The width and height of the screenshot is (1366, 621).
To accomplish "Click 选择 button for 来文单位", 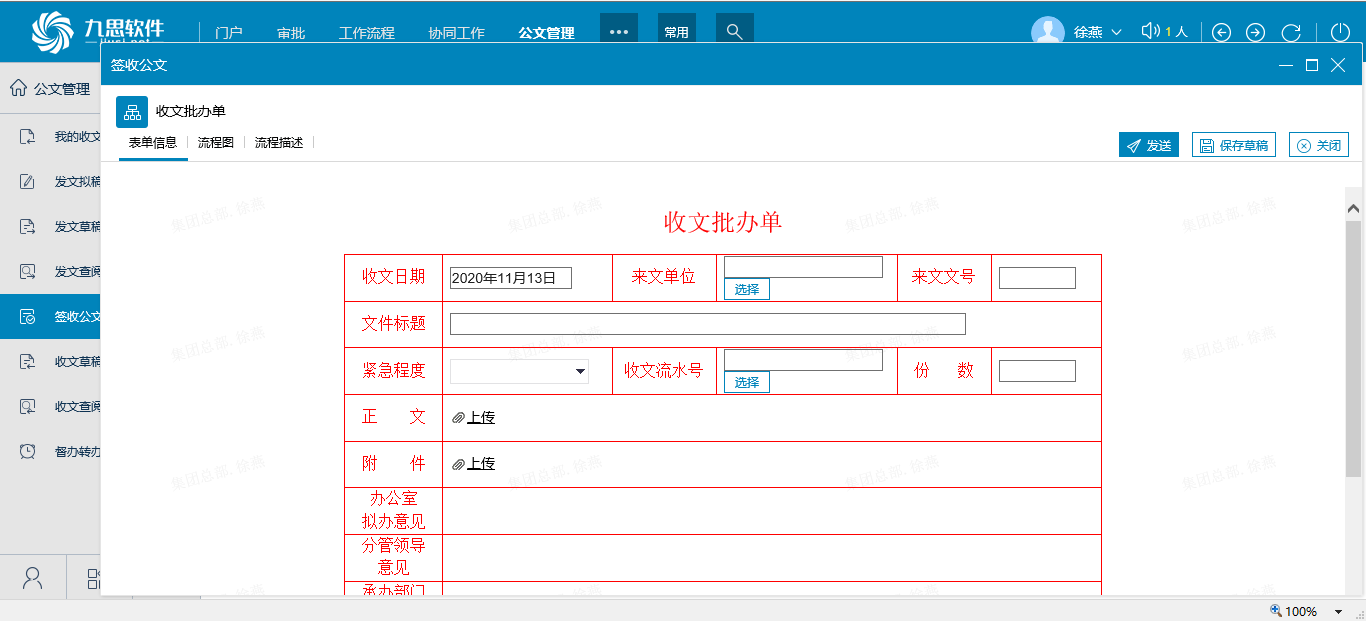I will [x=746, y=289].
